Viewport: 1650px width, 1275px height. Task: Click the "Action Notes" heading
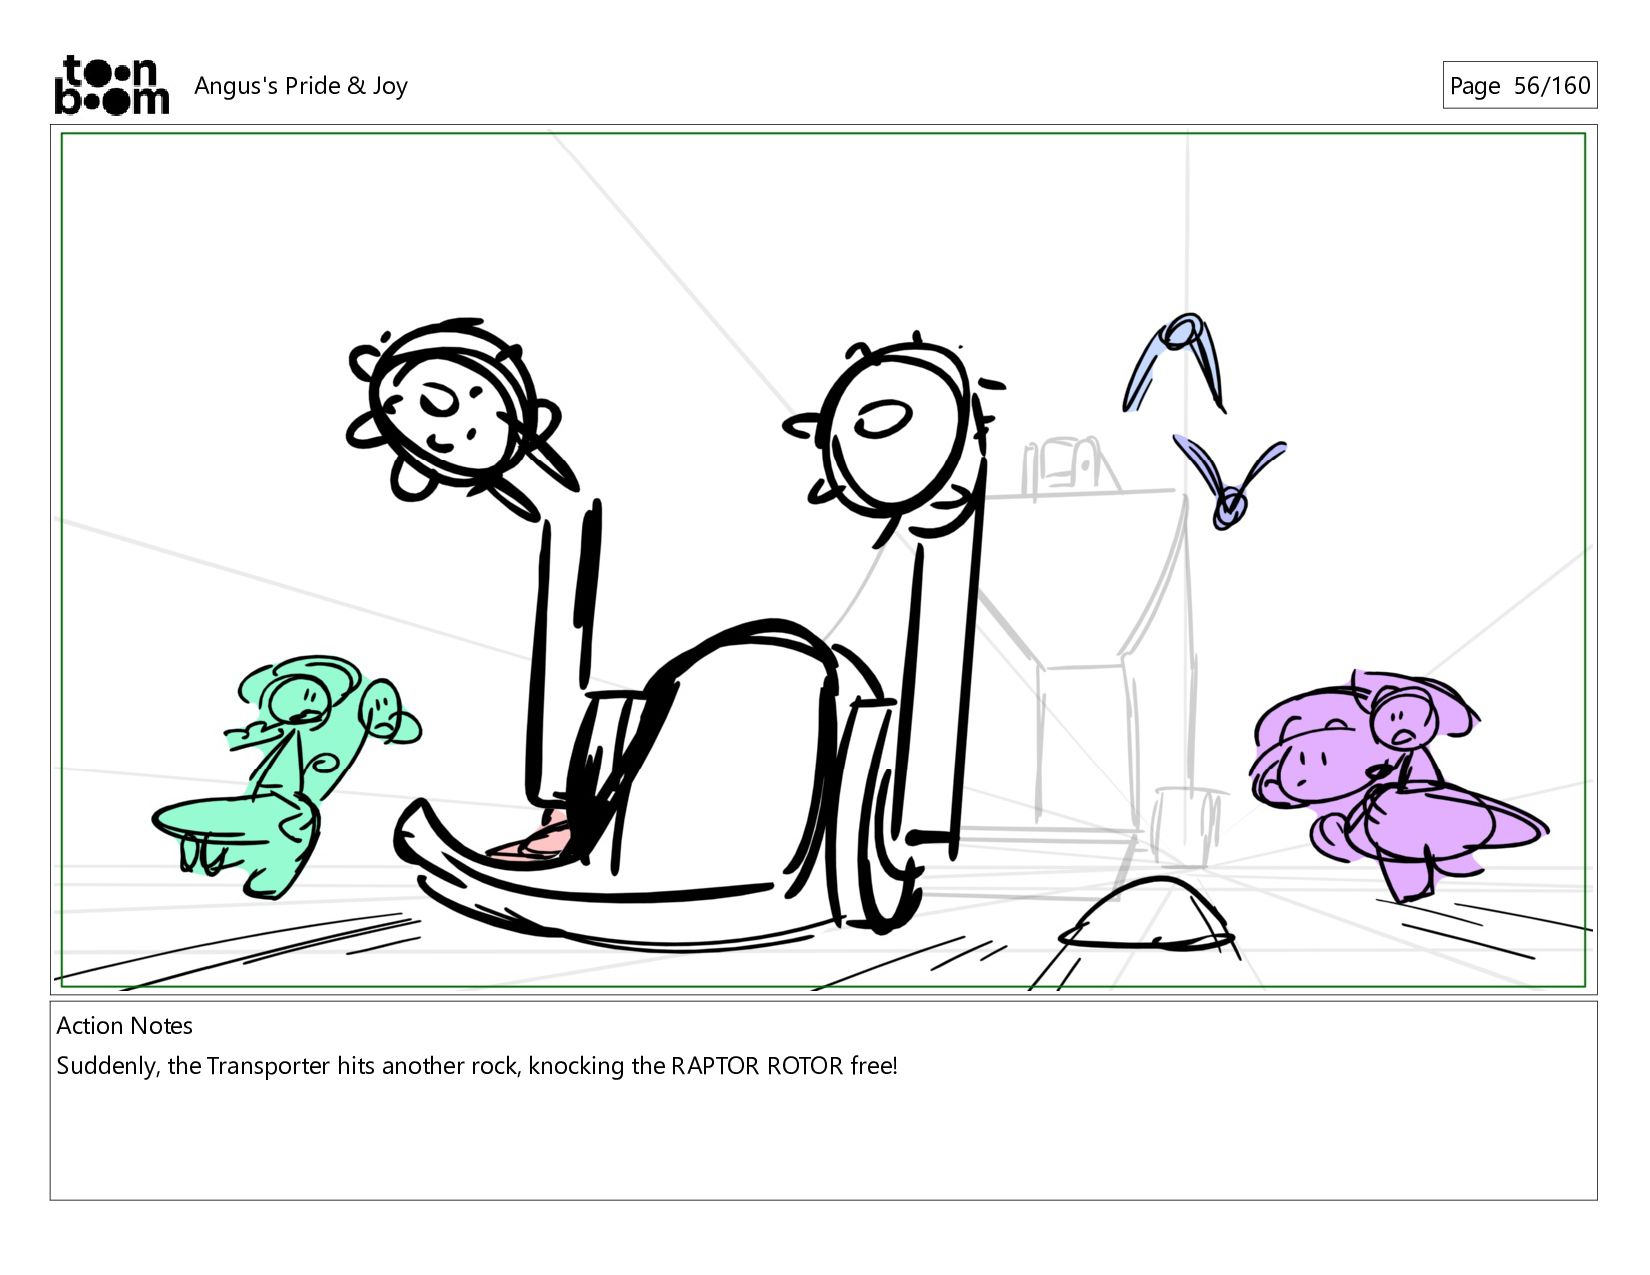(x=125, y=1026)
